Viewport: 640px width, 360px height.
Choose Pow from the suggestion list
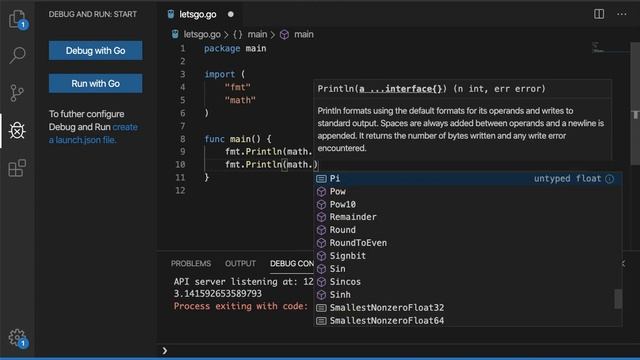467,191
